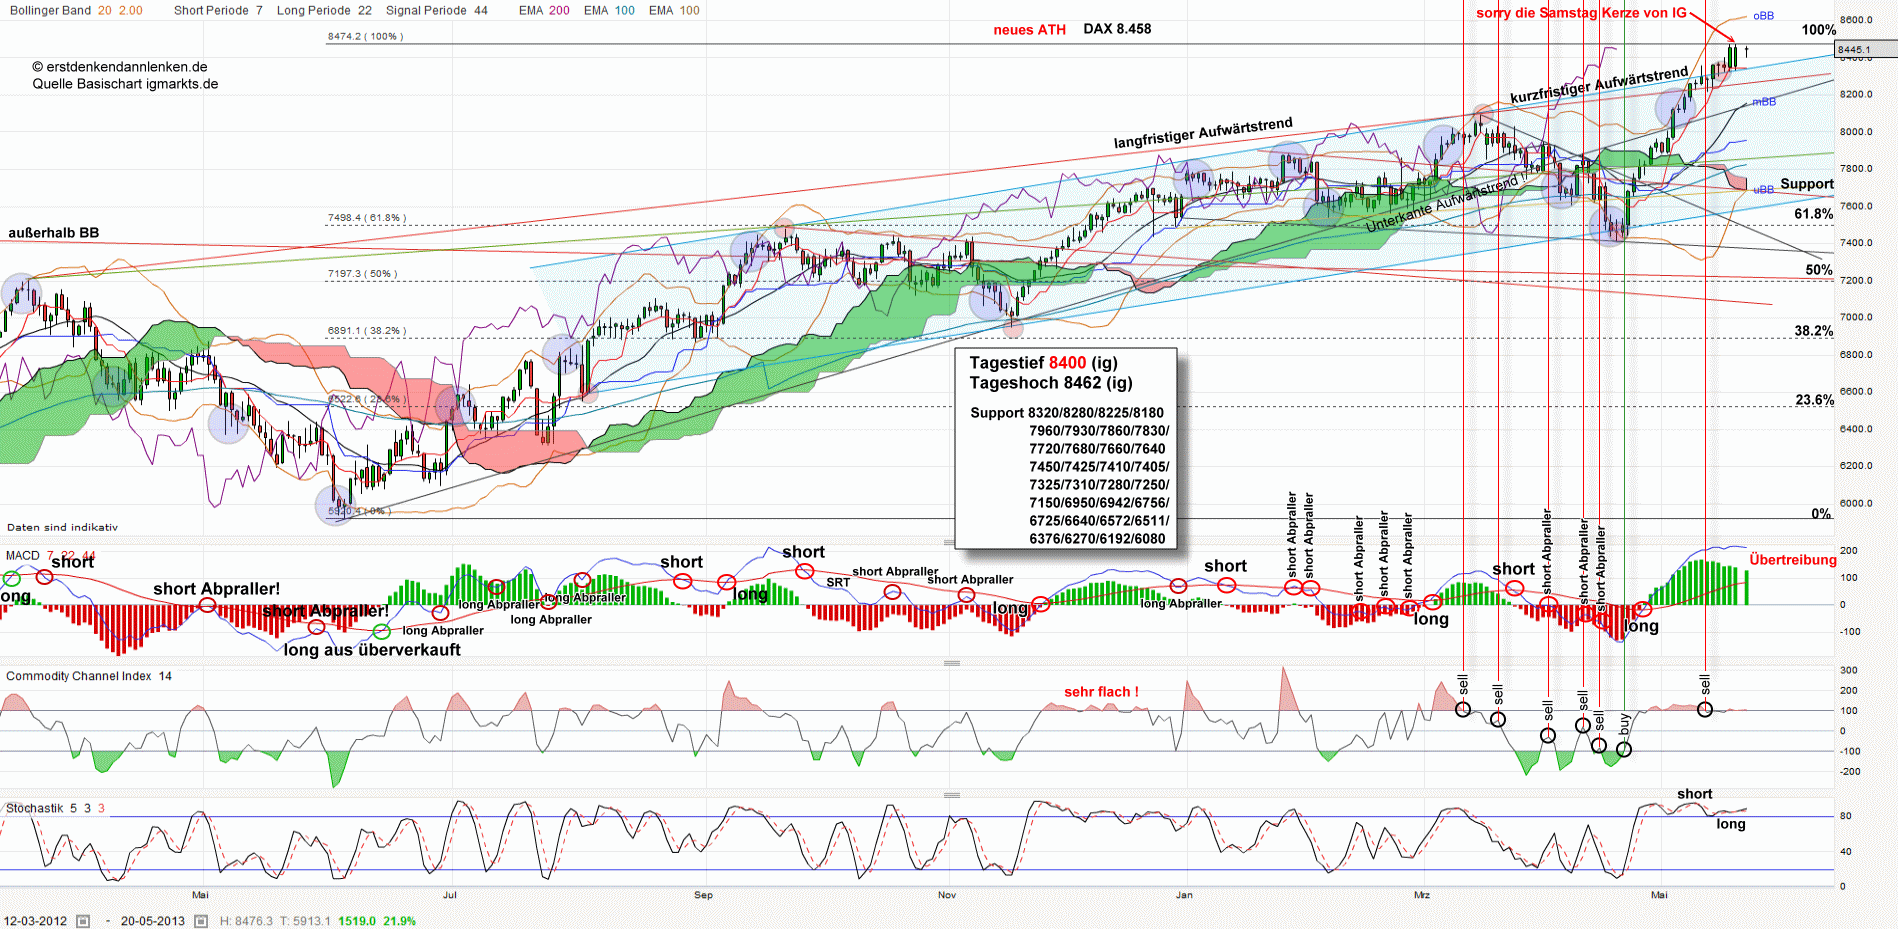Click the red 'neues ATH' annotation
Screen dimensions: 1898x929
[1029, 29]
